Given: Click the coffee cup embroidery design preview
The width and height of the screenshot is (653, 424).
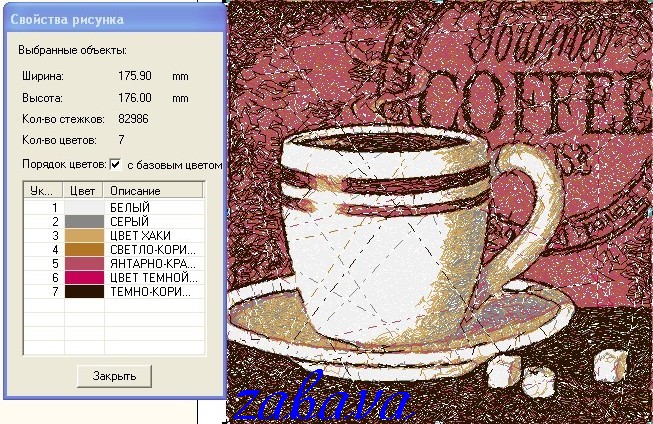Looking at the screenshot, I should [440, 212].
